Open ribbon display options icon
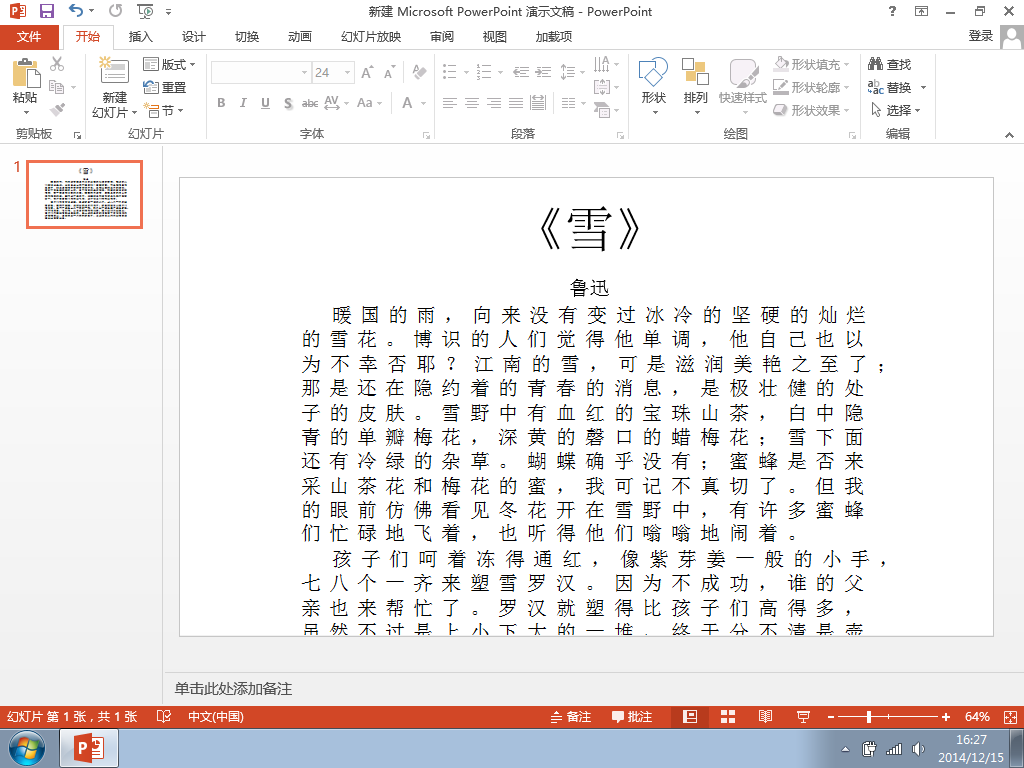Image resolution: width=1024 pixels, height=768 pixels. (x=921, y=11)
